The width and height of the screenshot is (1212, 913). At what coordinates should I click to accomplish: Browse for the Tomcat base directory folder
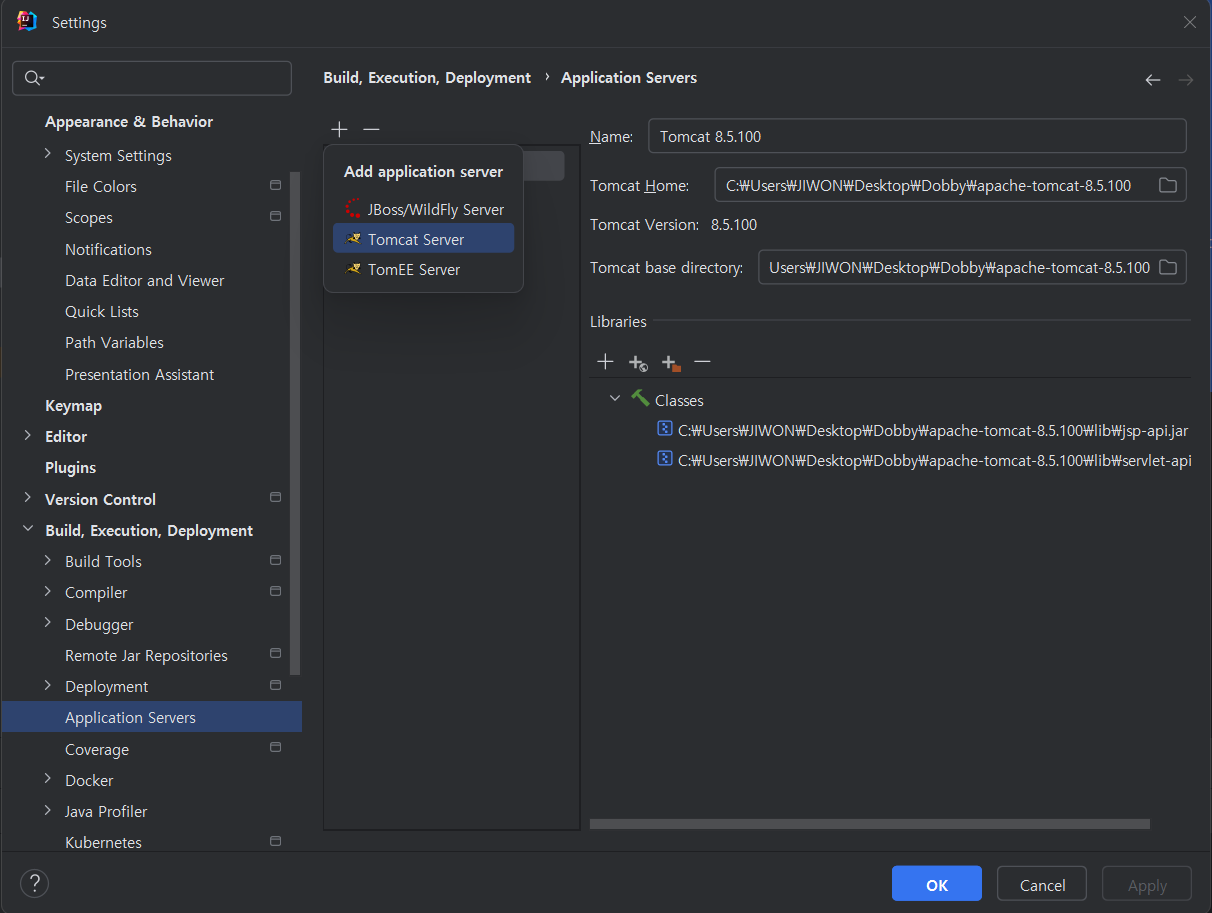click(1167, 267)
